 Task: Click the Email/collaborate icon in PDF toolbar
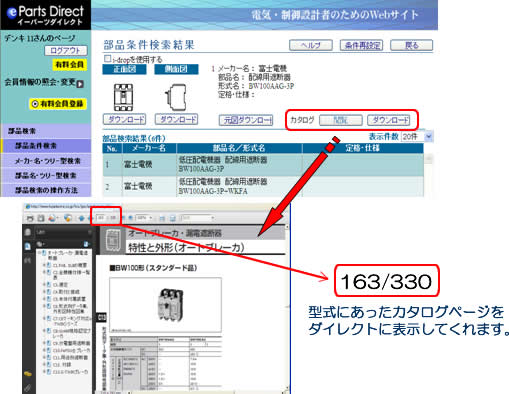53,218
